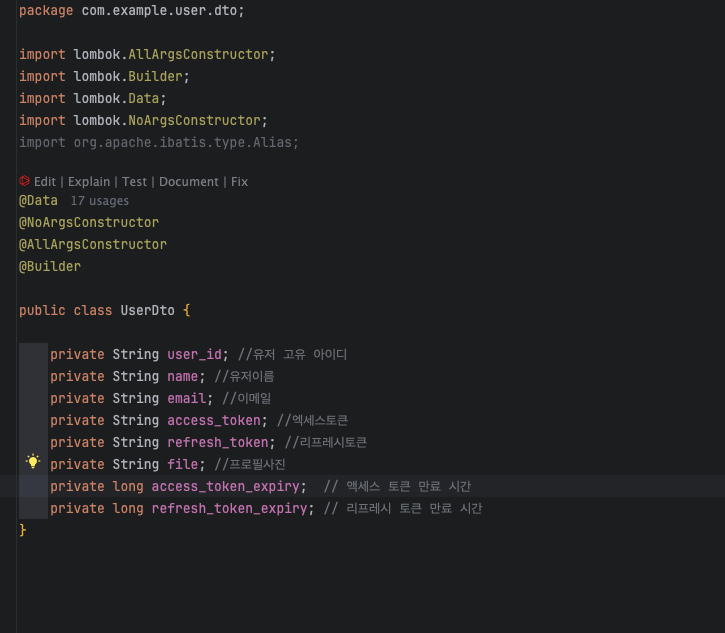Click the @Builder annotation

point(50,266)
